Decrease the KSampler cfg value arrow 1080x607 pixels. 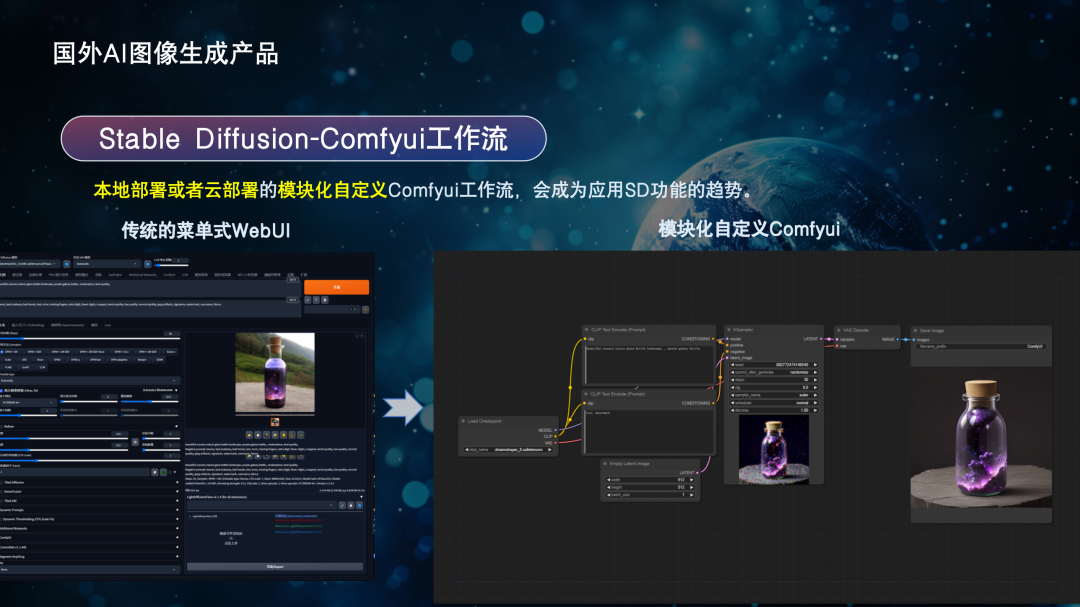[x=732, y=387]
